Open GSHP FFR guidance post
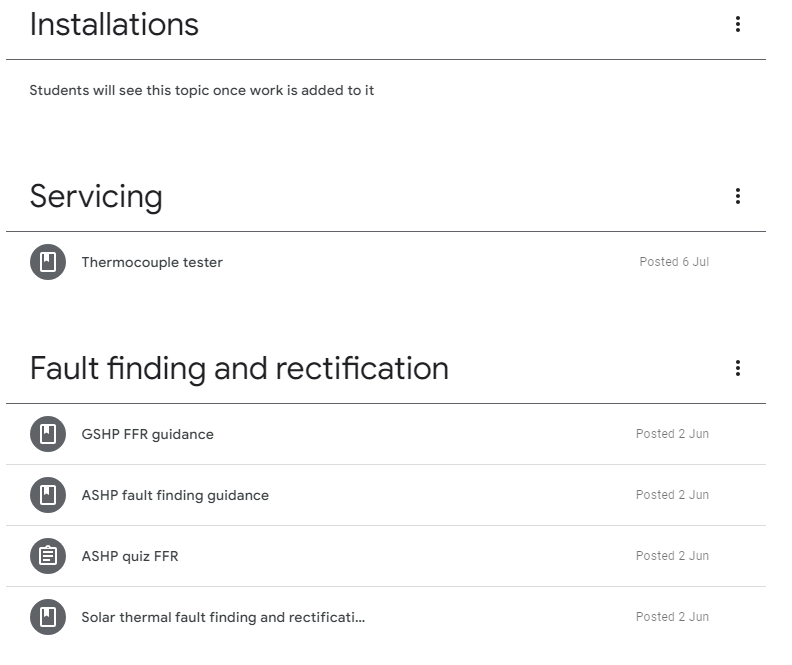 coord(147,434)
